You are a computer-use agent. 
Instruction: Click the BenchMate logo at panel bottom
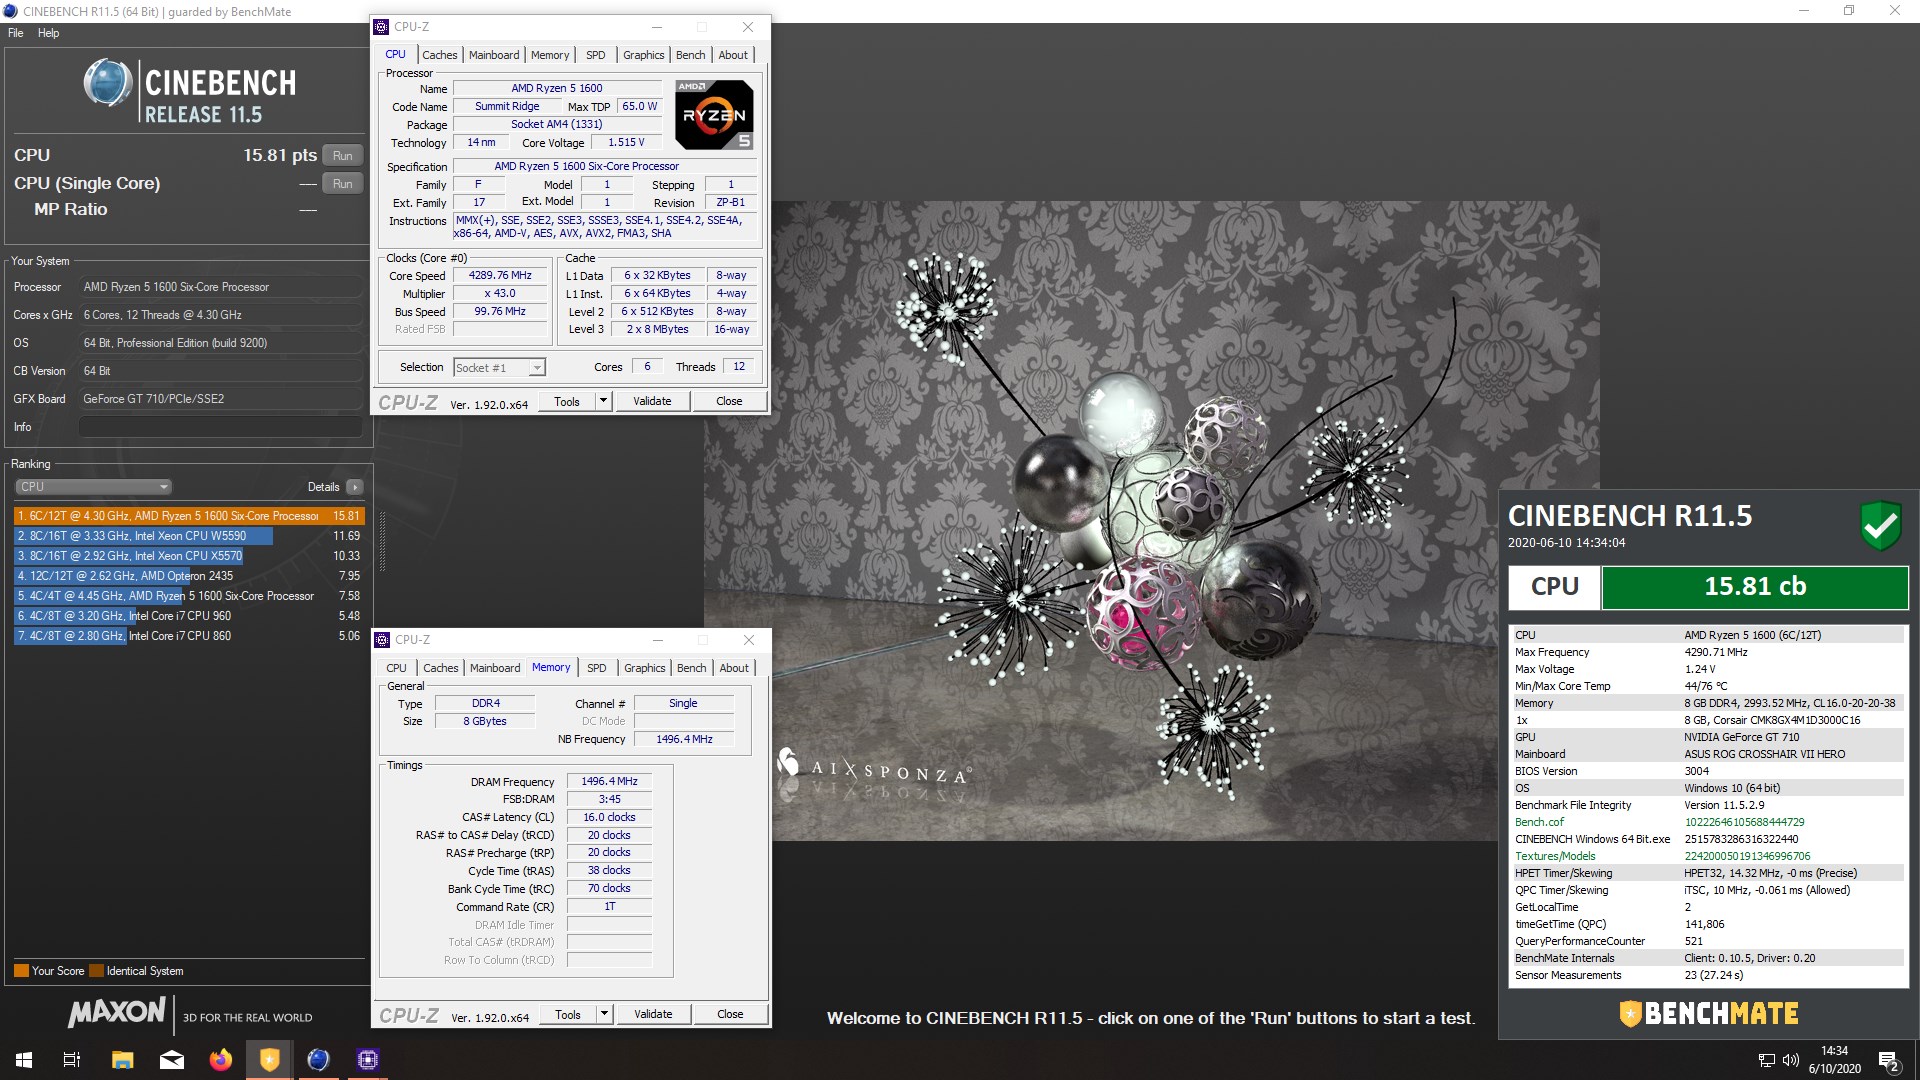(1708, 1014)
